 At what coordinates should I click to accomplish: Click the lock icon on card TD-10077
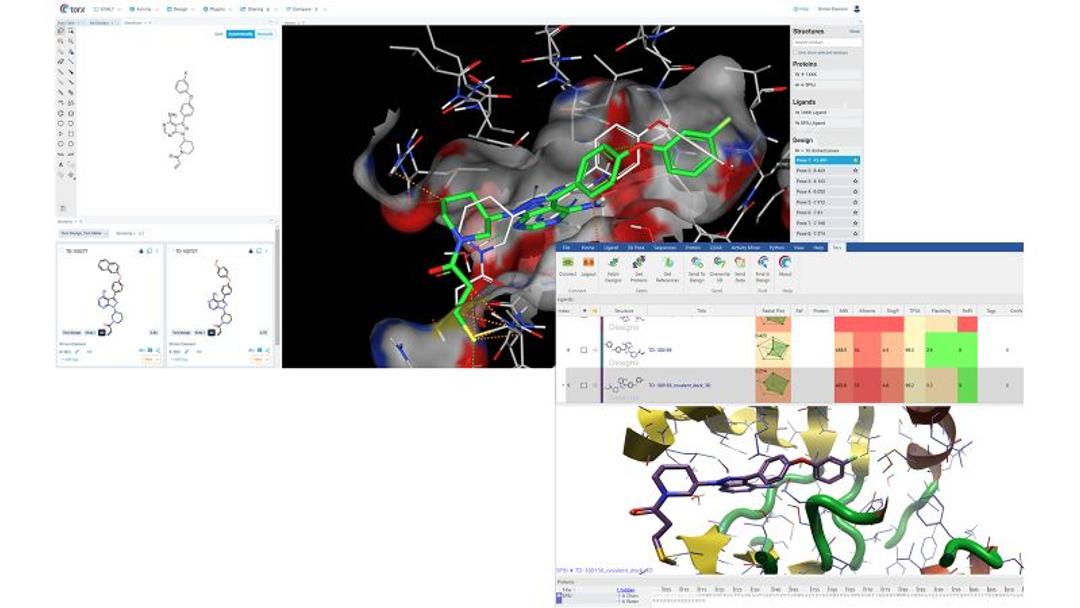(x=141, y=251)
